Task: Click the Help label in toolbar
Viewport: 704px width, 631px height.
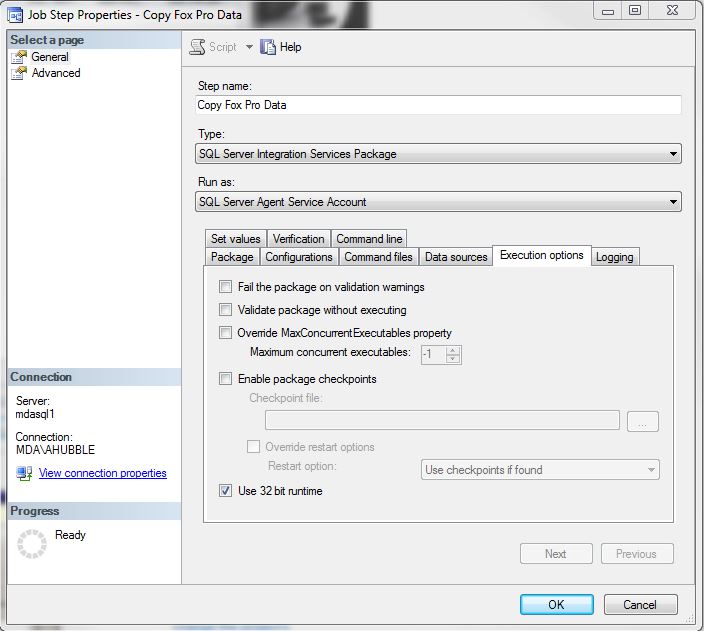Action: tap(290, 47)
